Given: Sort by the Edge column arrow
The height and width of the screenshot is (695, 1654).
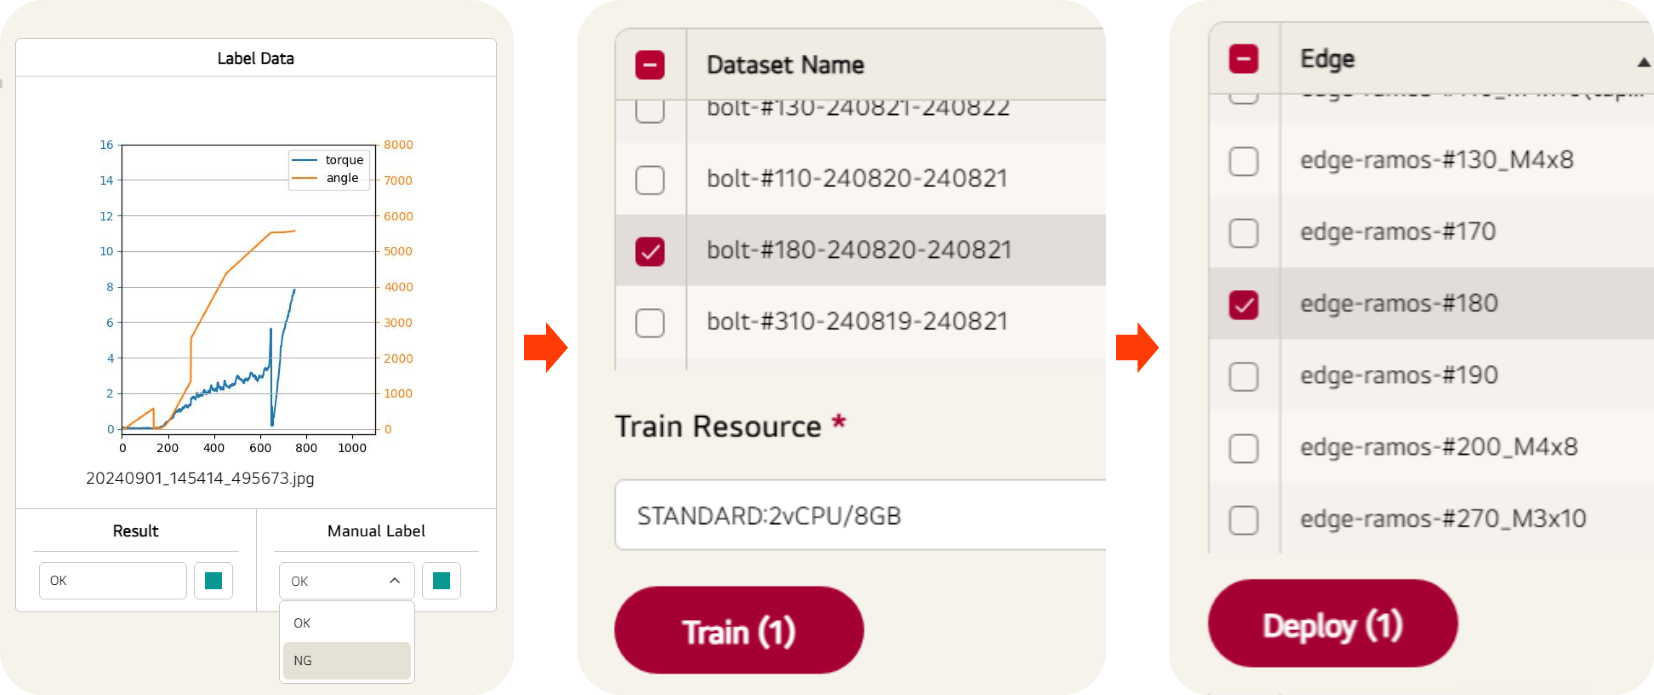Looking at the screenshot, I should click(x=1643, y=62).
